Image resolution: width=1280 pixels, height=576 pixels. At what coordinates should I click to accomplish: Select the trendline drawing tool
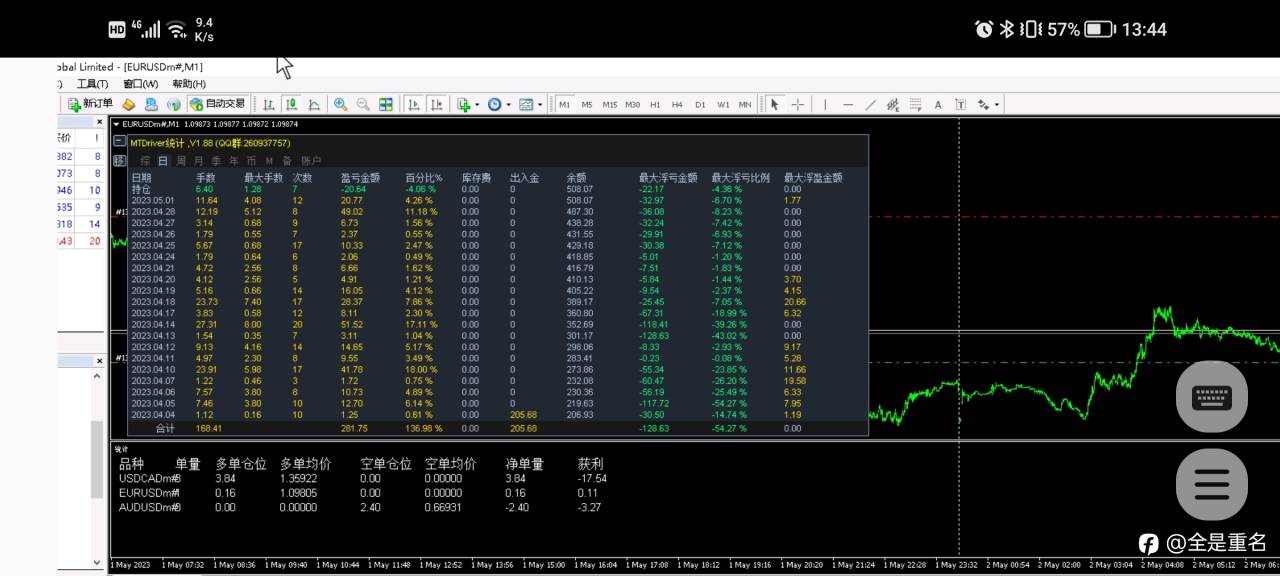click(870, 104)
